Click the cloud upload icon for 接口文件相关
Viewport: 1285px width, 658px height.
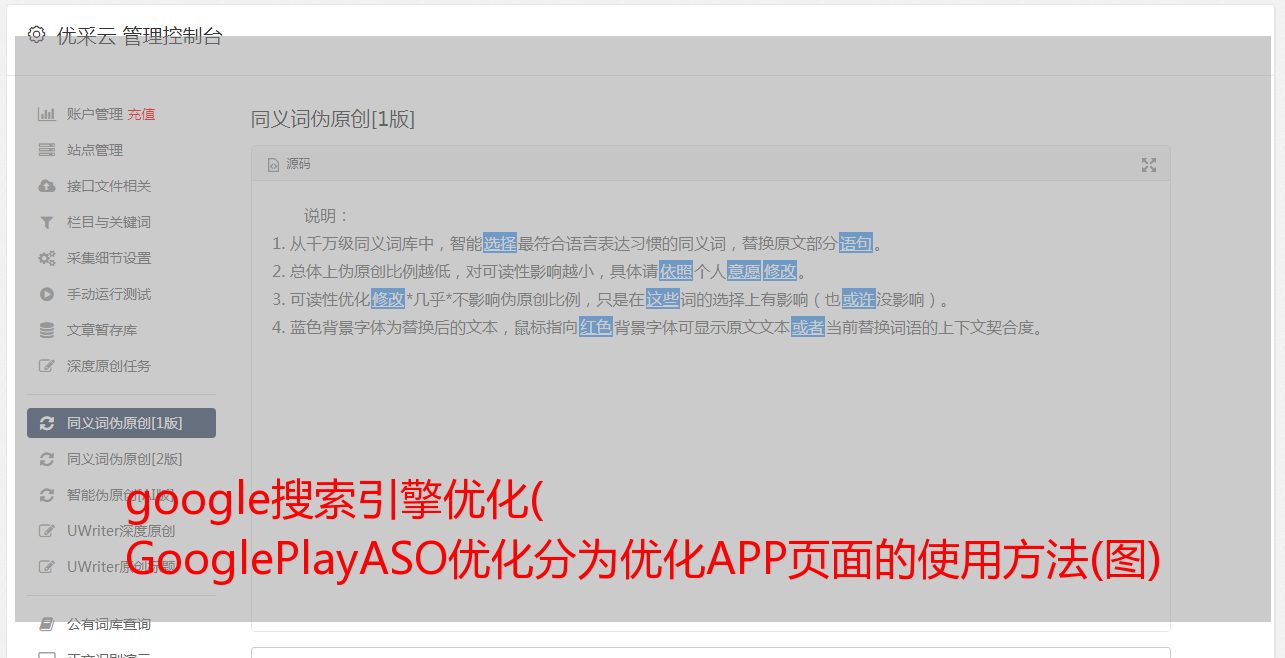(x=46, y=186)
